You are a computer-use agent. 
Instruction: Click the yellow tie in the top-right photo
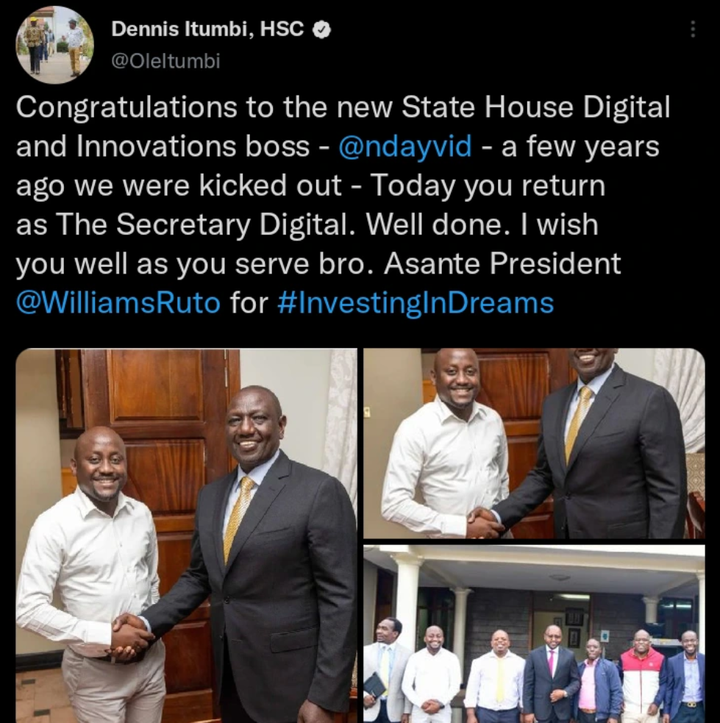click(578, 424)
